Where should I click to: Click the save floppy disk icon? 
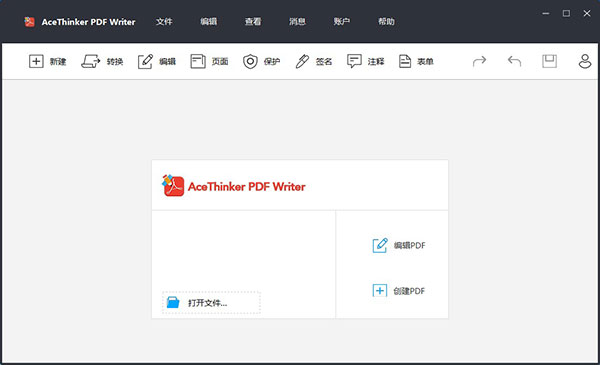coord(549,61)
